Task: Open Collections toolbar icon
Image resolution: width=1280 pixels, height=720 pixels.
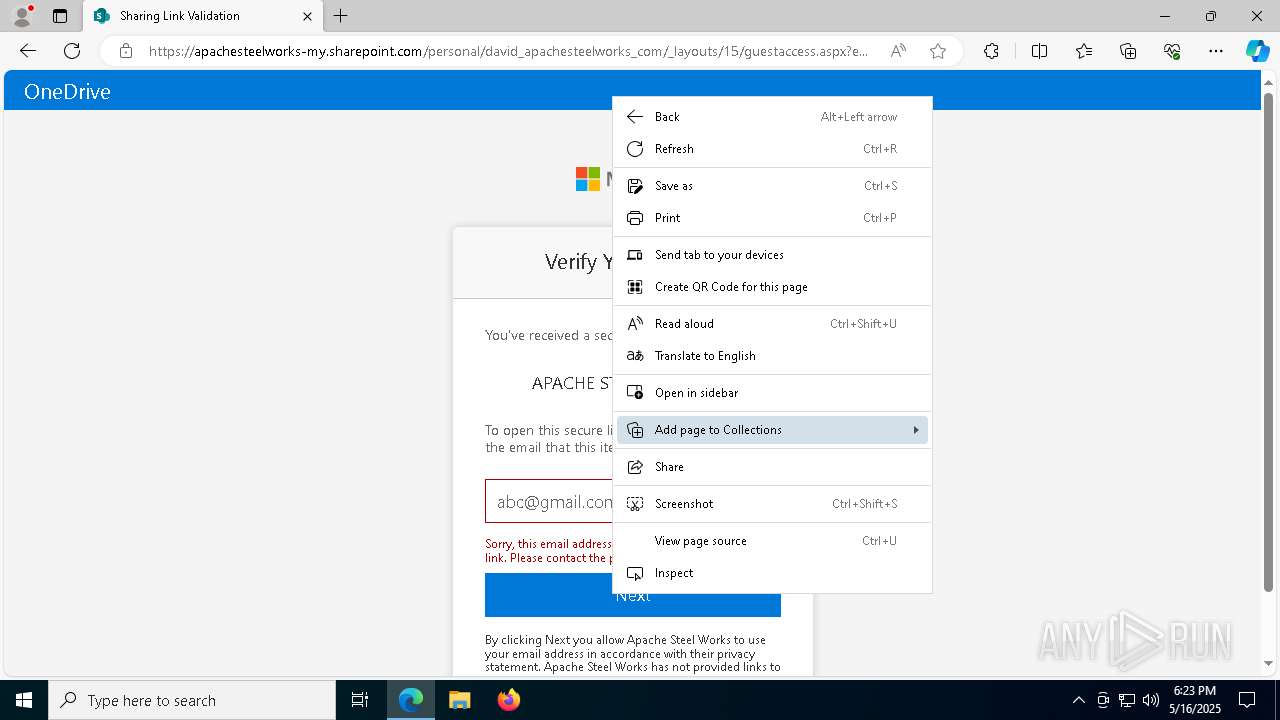Action: tap(1128, 51)
